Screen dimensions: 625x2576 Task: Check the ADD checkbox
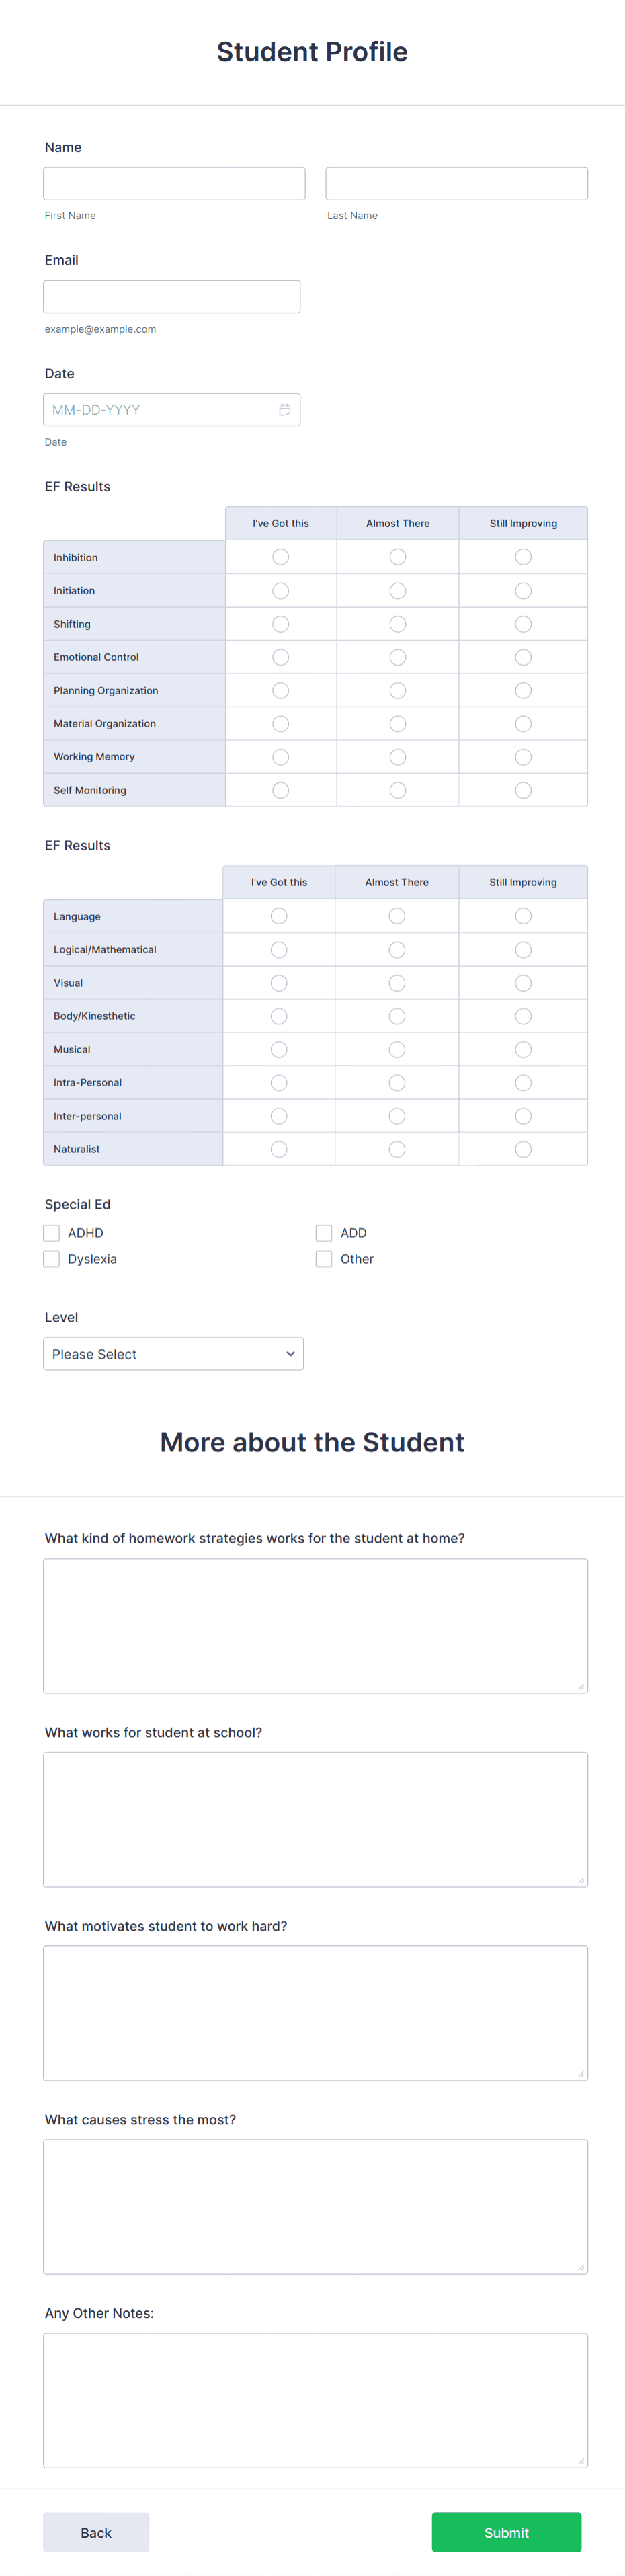click(x=324, y=1233)
